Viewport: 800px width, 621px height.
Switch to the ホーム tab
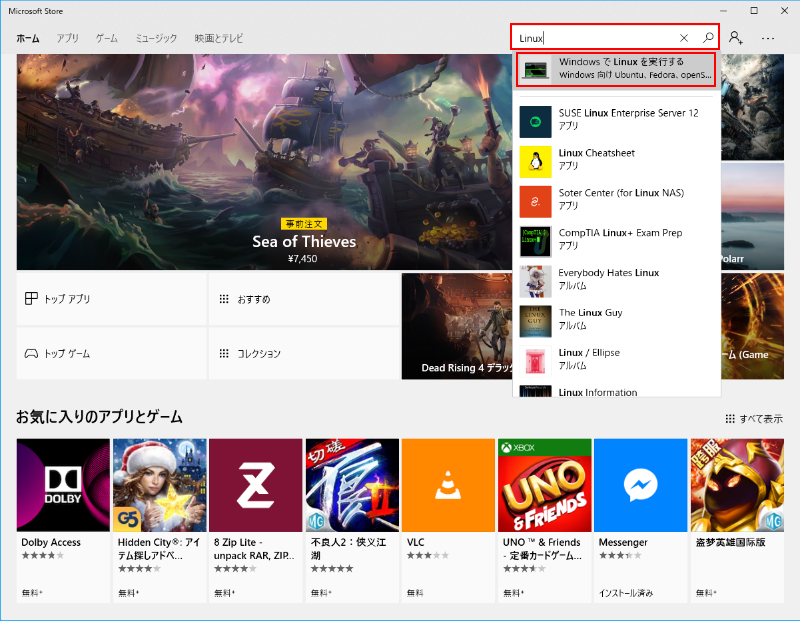[28, 38]
